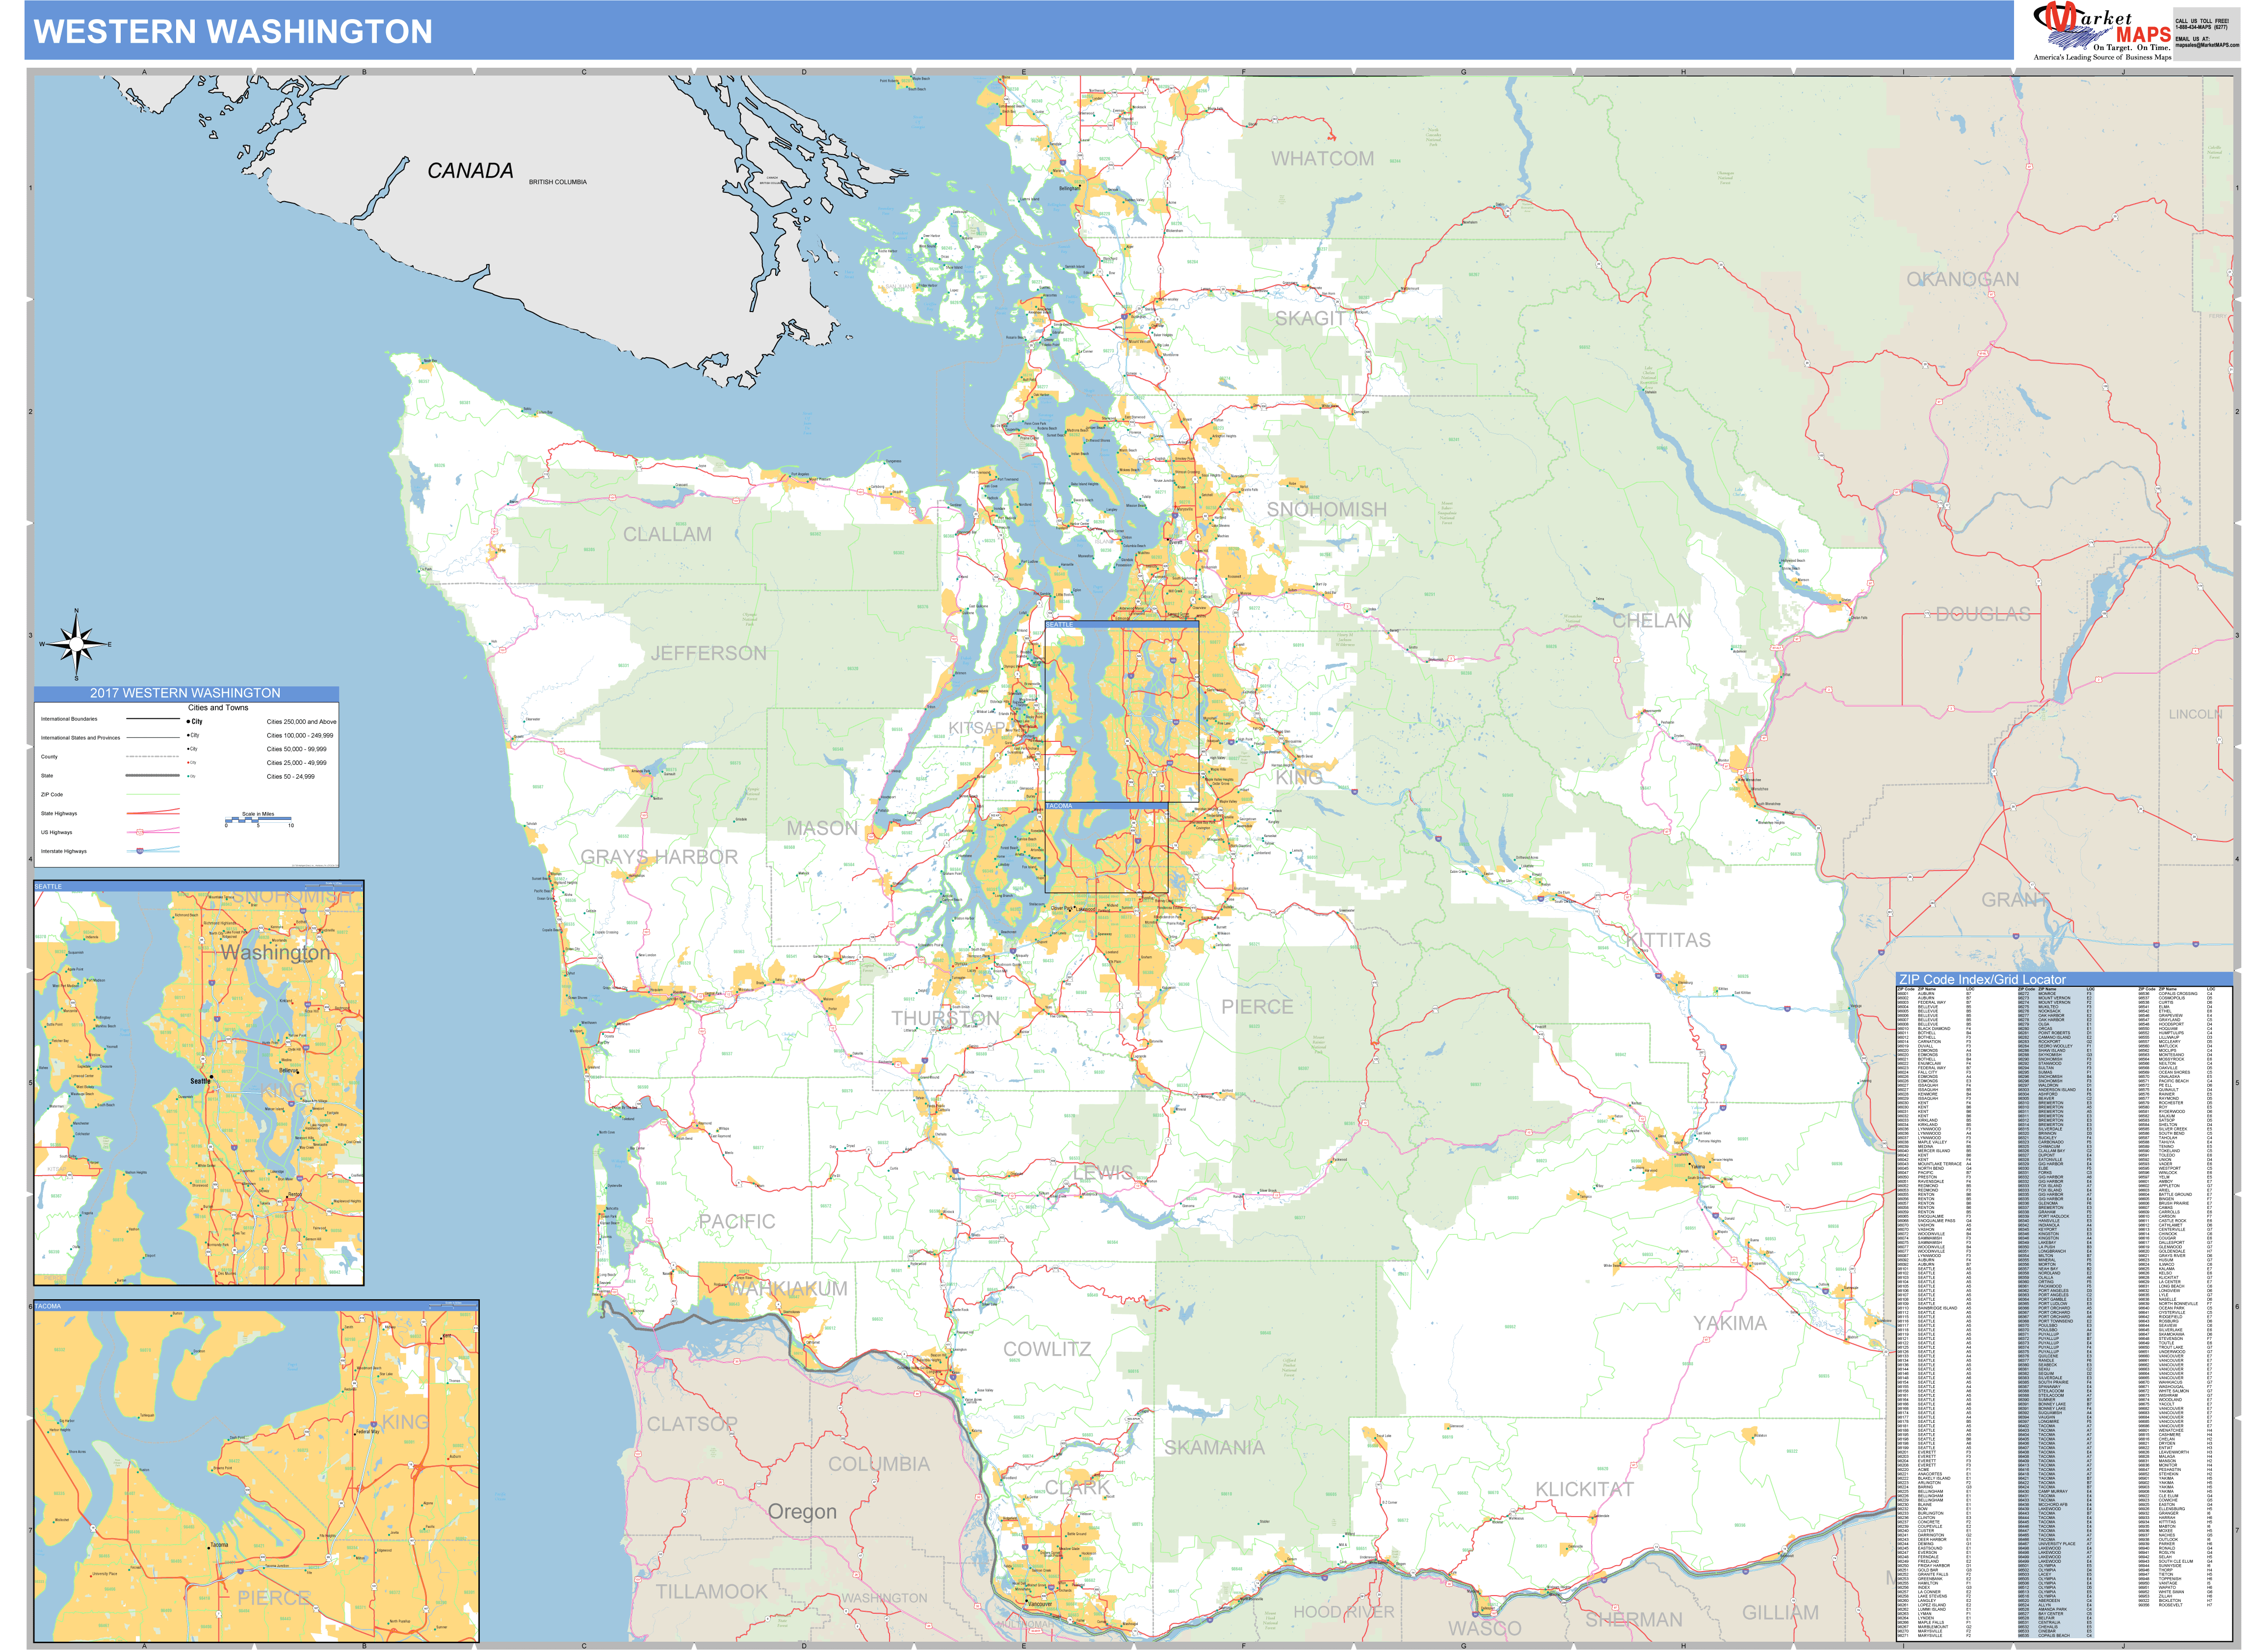
Task: Select the DOUGLAS county label
Action: pos(1982,614)
